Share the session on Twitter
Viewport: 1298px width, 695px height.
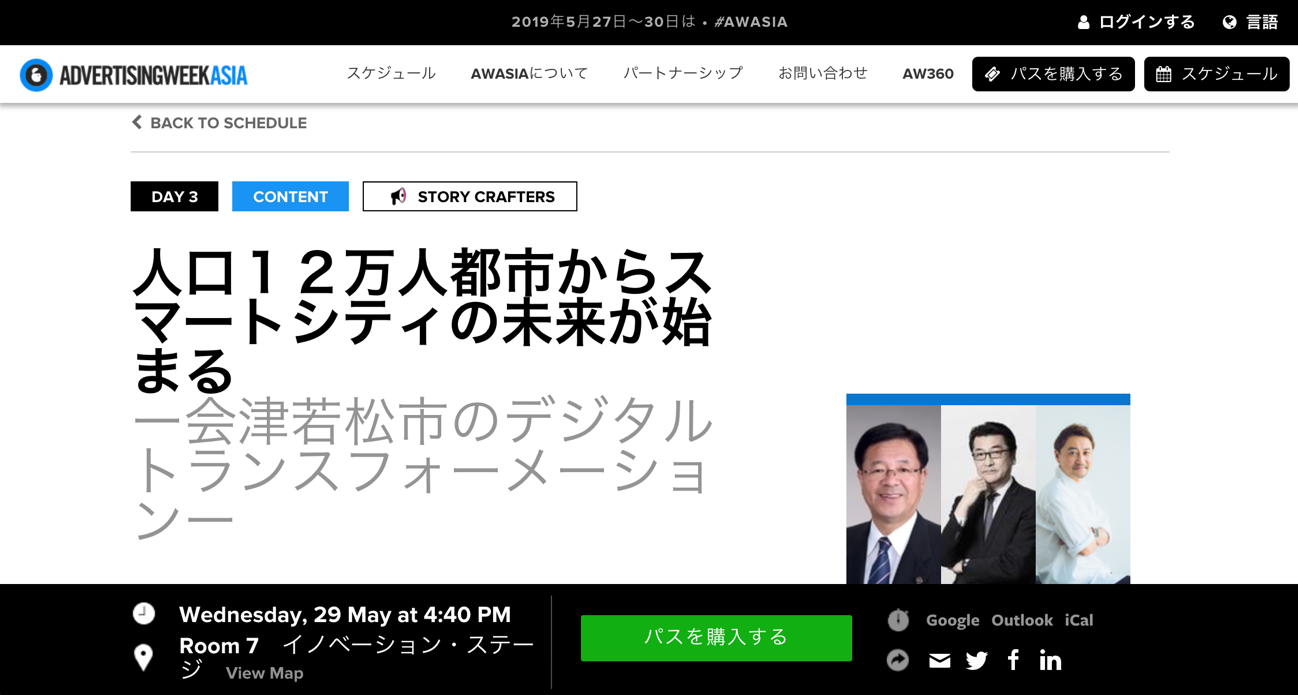point(977,660)
